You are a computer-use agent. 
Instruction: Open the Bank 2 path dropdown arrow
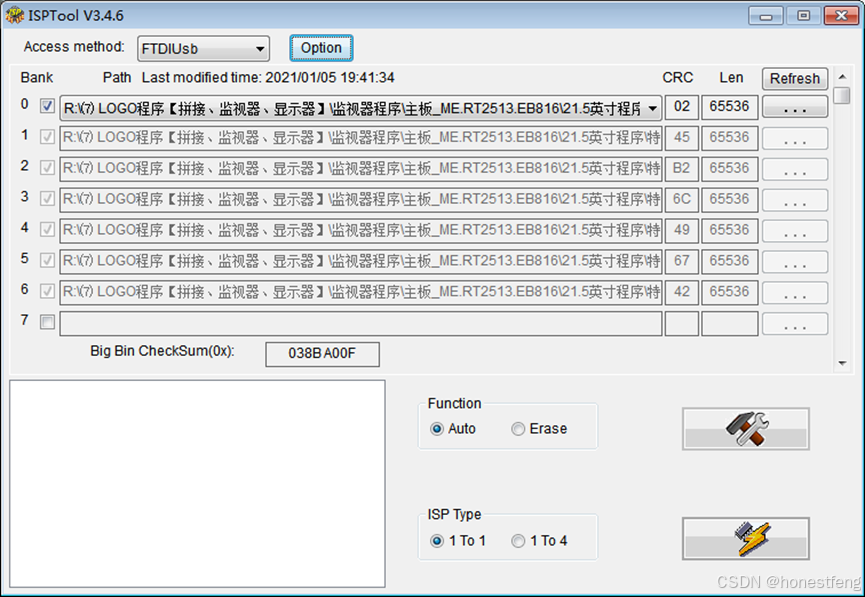[x=652, y=168]
